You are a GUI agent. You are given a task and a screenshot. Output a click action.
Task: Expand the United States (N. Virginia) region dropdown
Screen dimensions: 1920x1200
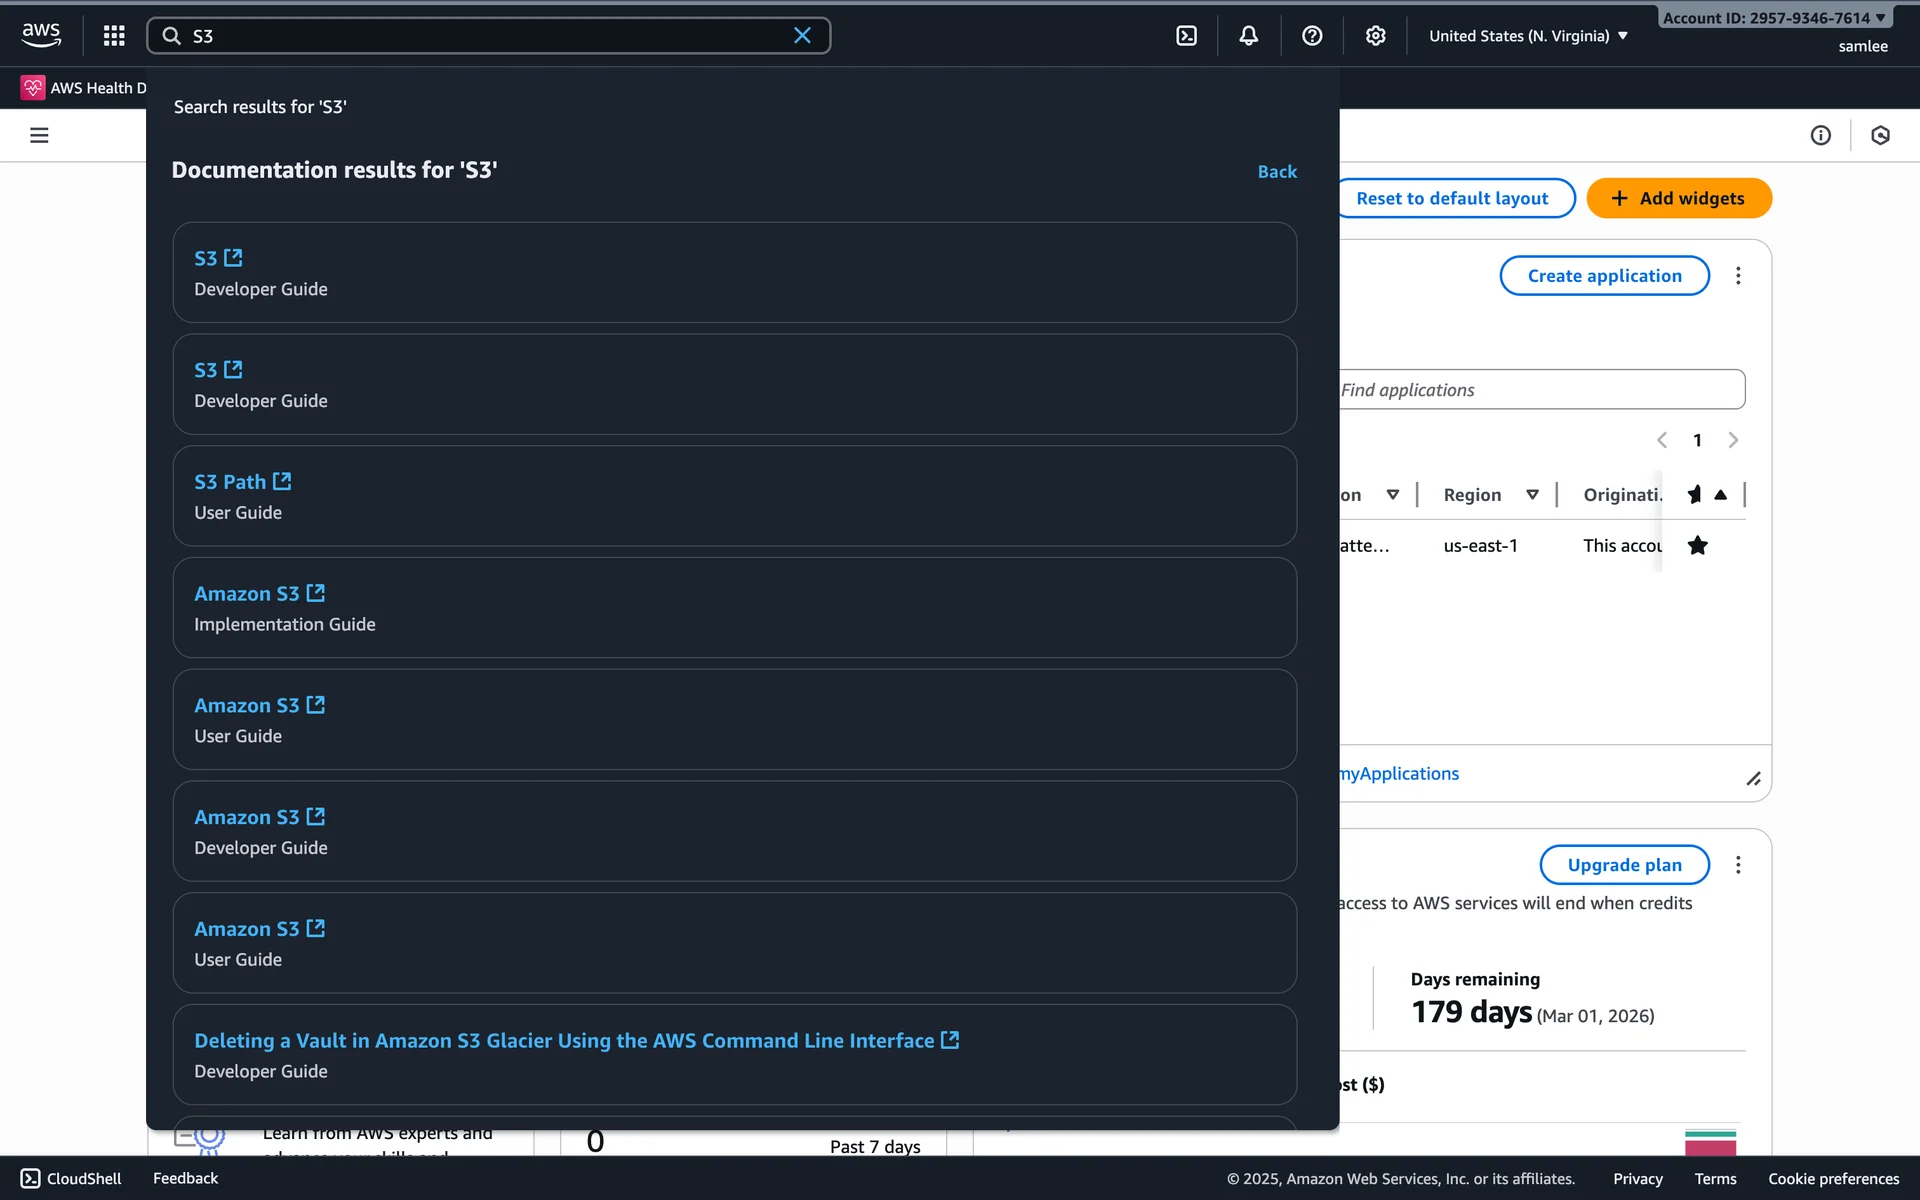point(1528,36)
